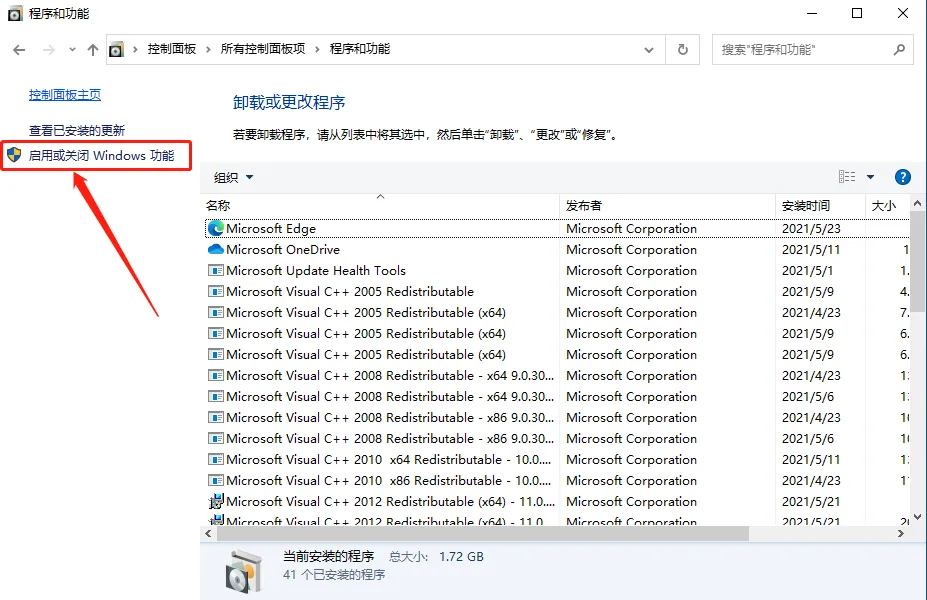Open address bar history dropdown
Image resolution: width=927 pixels, height=600 pixels.
tap(649, 50)
